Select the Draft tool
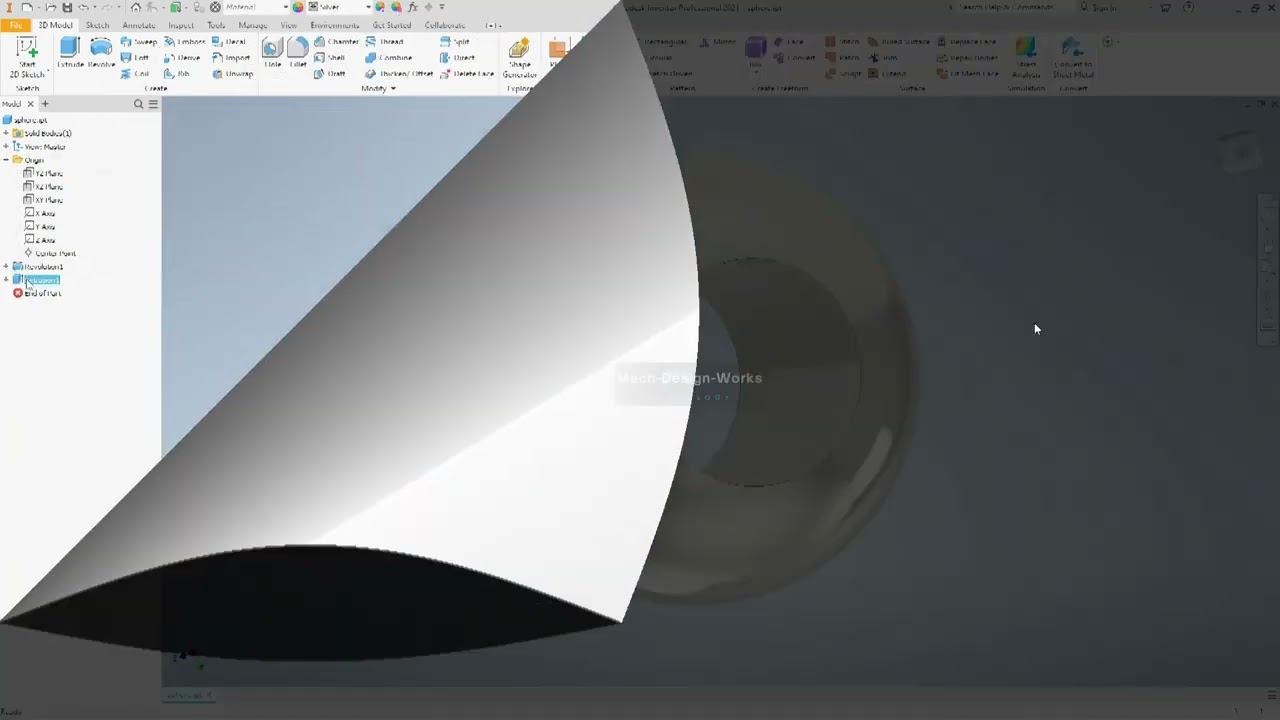The image size is (1280, 720). point(329,74)
